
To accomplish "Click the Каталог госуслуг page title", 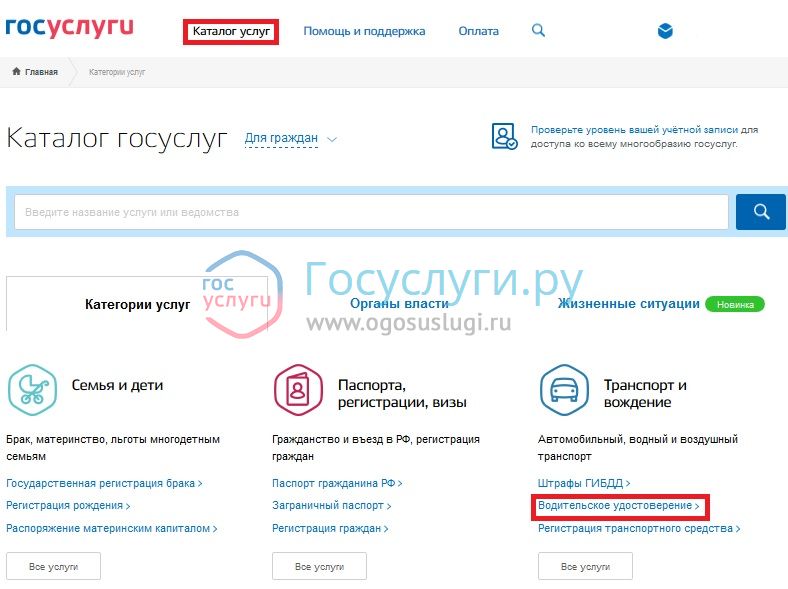I will [x=117, y=138].
